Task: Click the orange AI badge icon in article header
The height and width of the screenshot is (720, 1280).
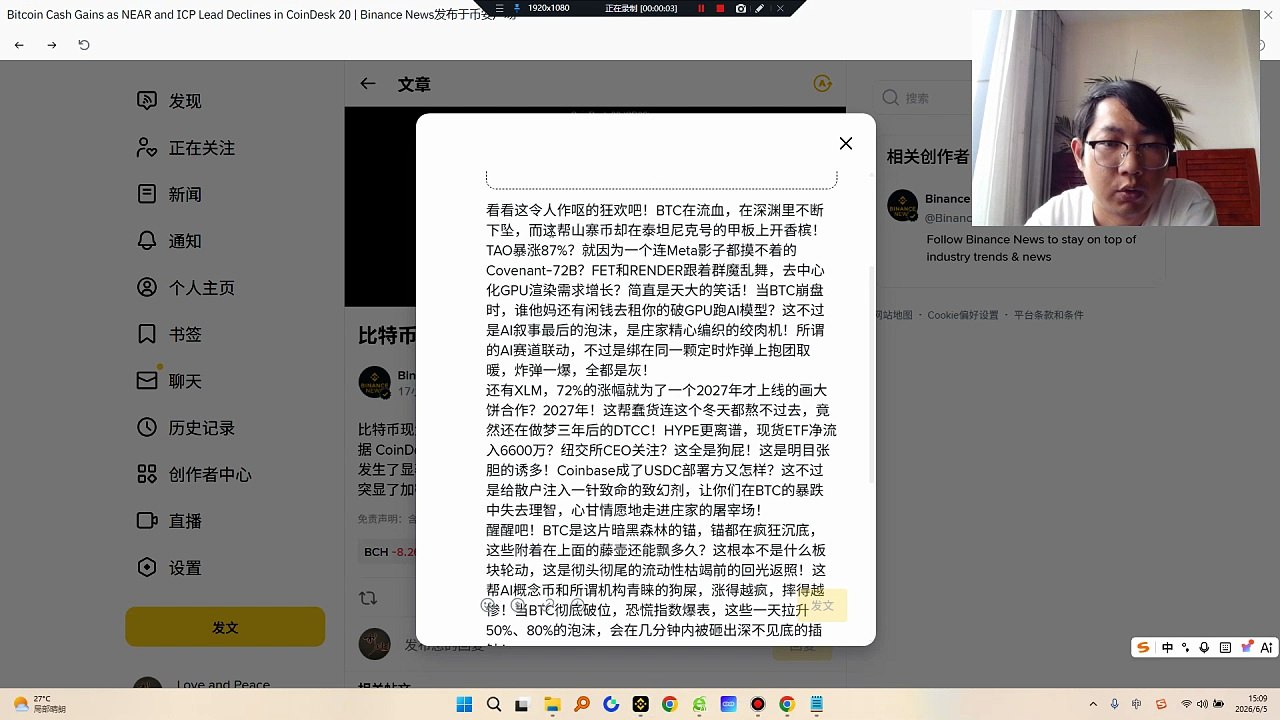Action: pos(822,84)
